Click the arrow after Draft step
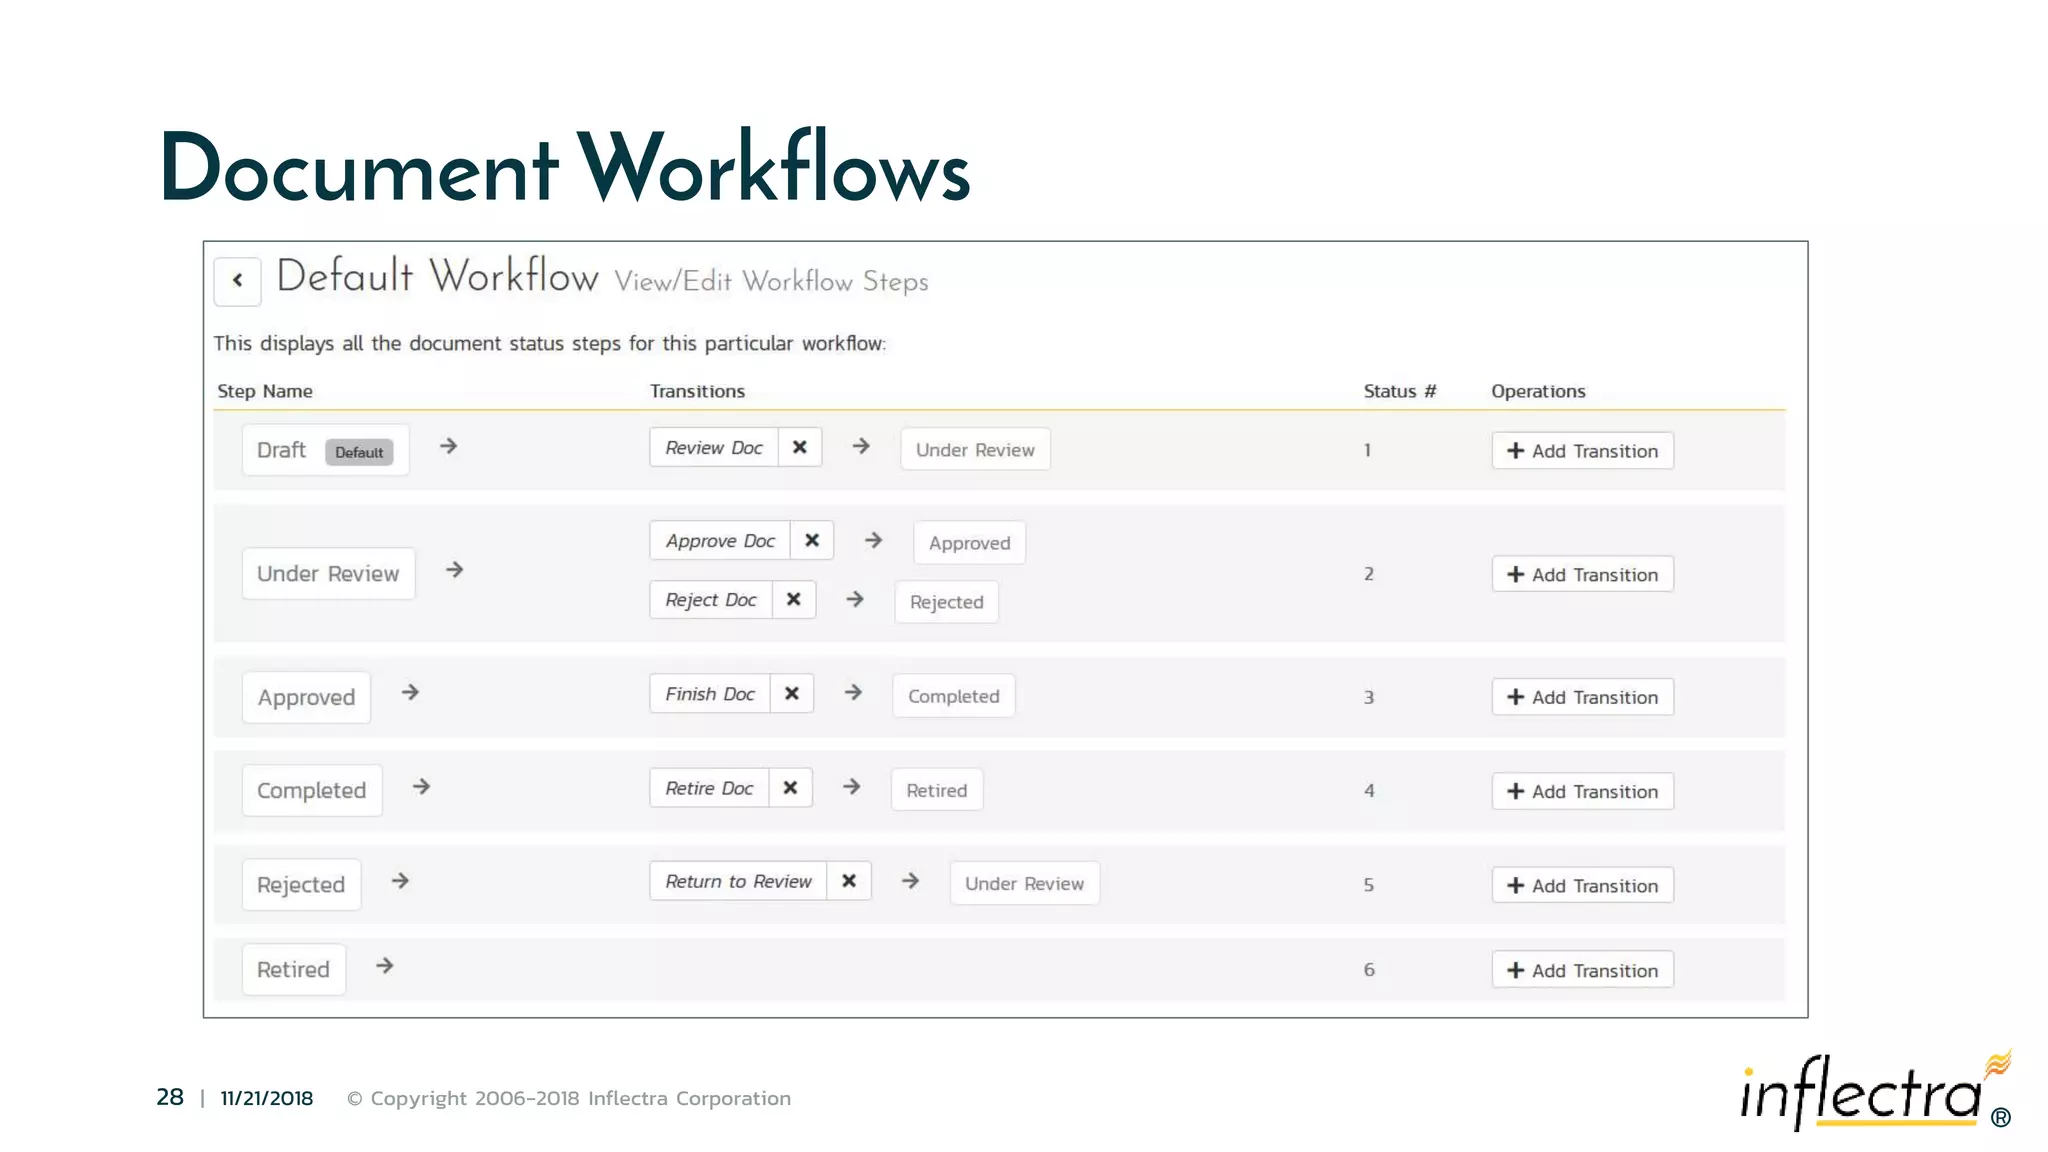 (x=449, y=446)
